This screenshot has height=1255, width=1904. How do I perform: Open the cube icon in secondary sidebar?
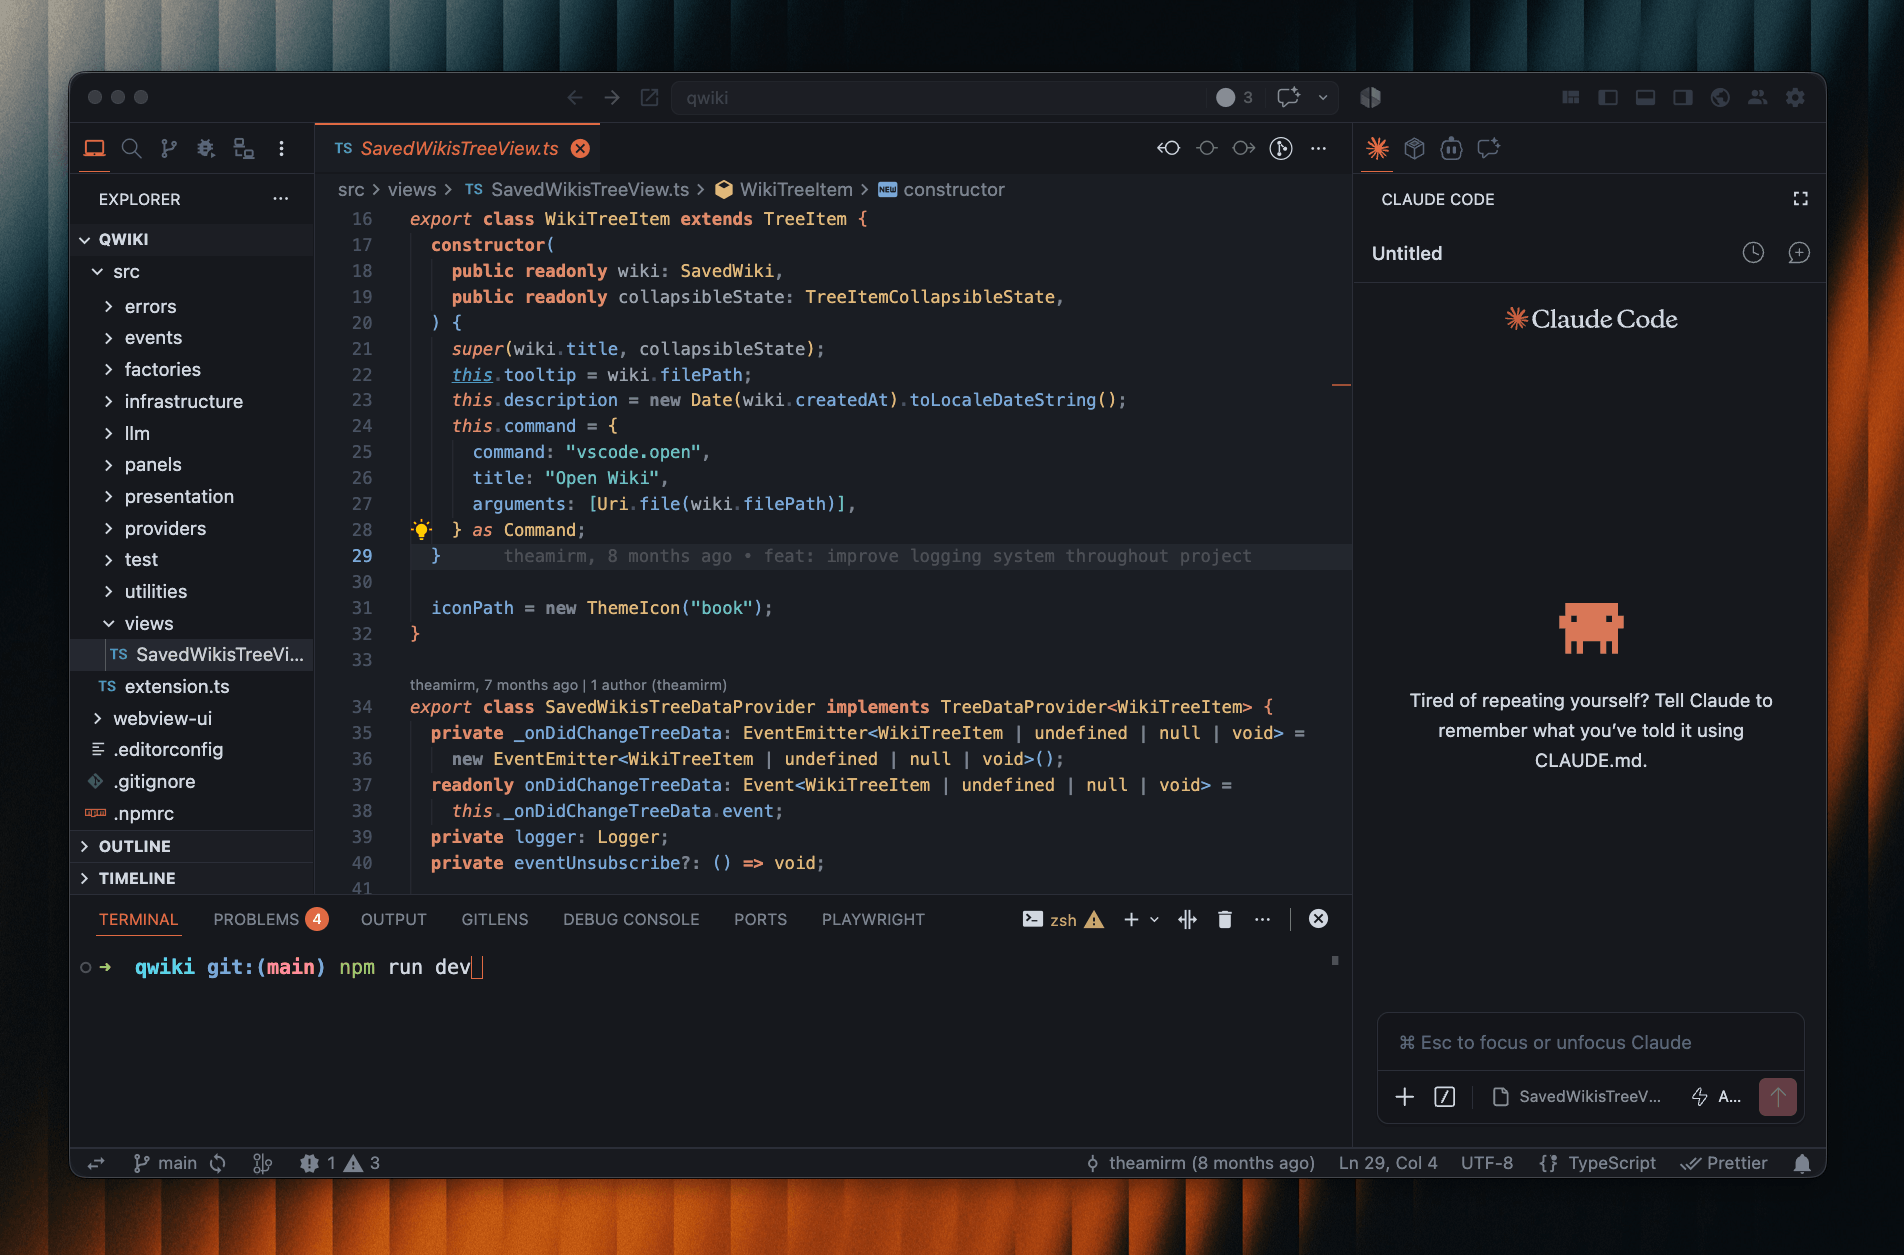(x=1414, y=148)
